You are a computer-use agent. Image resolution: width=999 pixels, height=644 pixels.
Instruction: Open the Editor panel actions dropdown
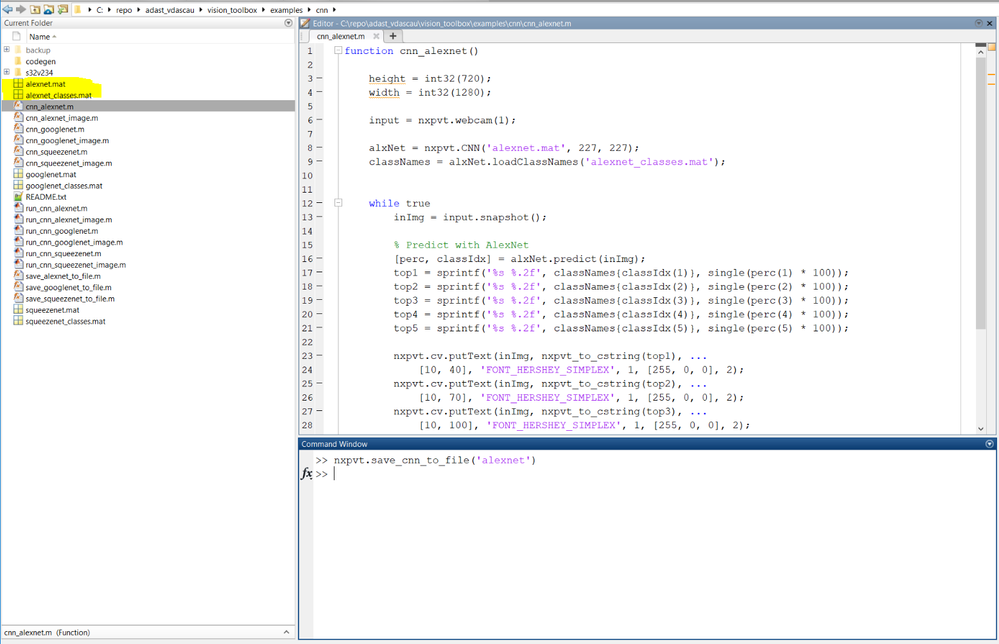click(979, 23)
